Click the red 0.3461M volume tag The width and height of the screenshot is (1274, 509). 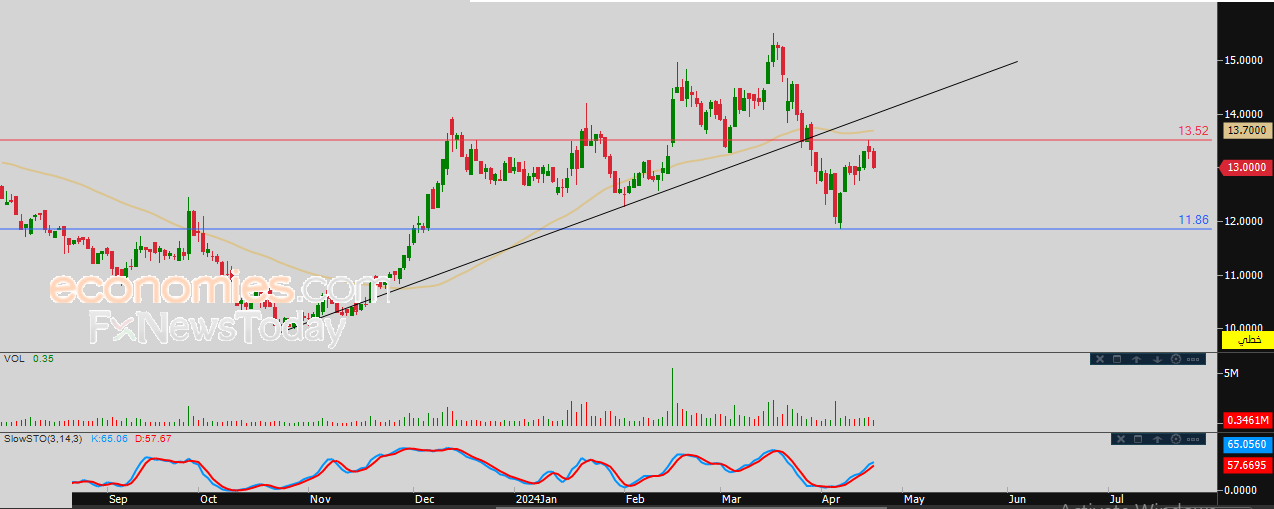click(x=1247, y=420)
